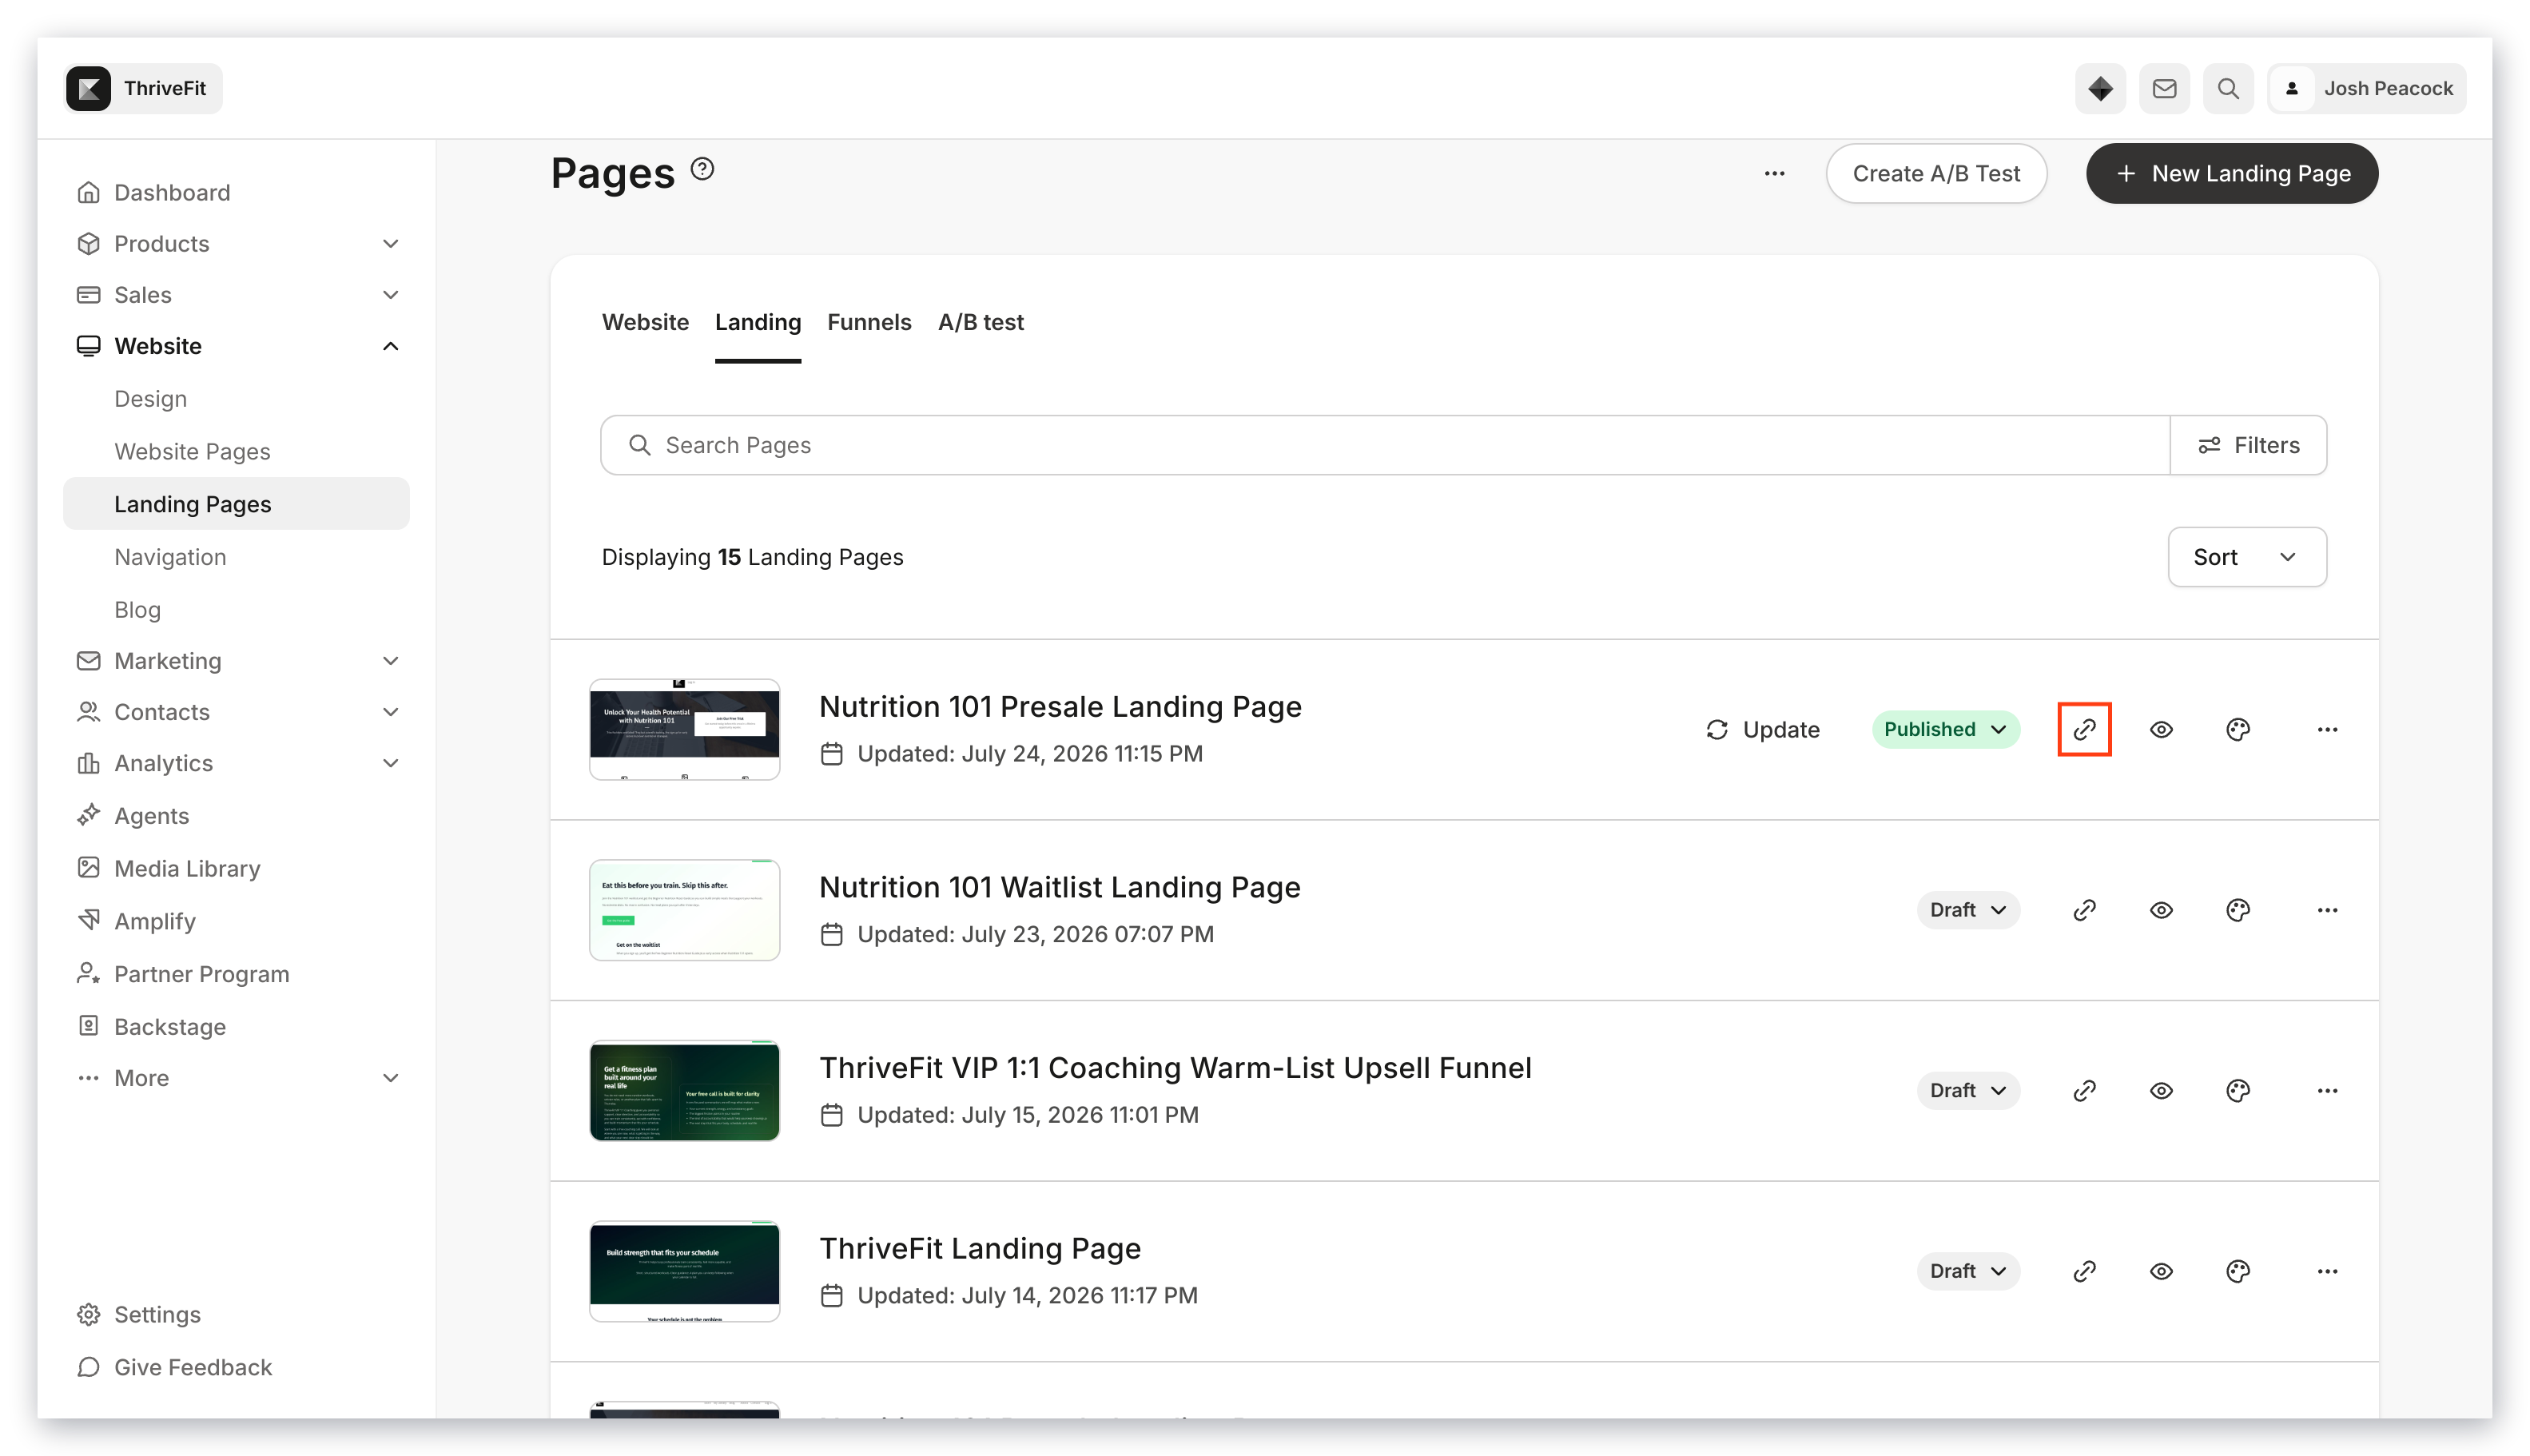Viewport: 2530px width, 1456px height.
Task: Select the Landing tab
Action: (x=757, y=322)
